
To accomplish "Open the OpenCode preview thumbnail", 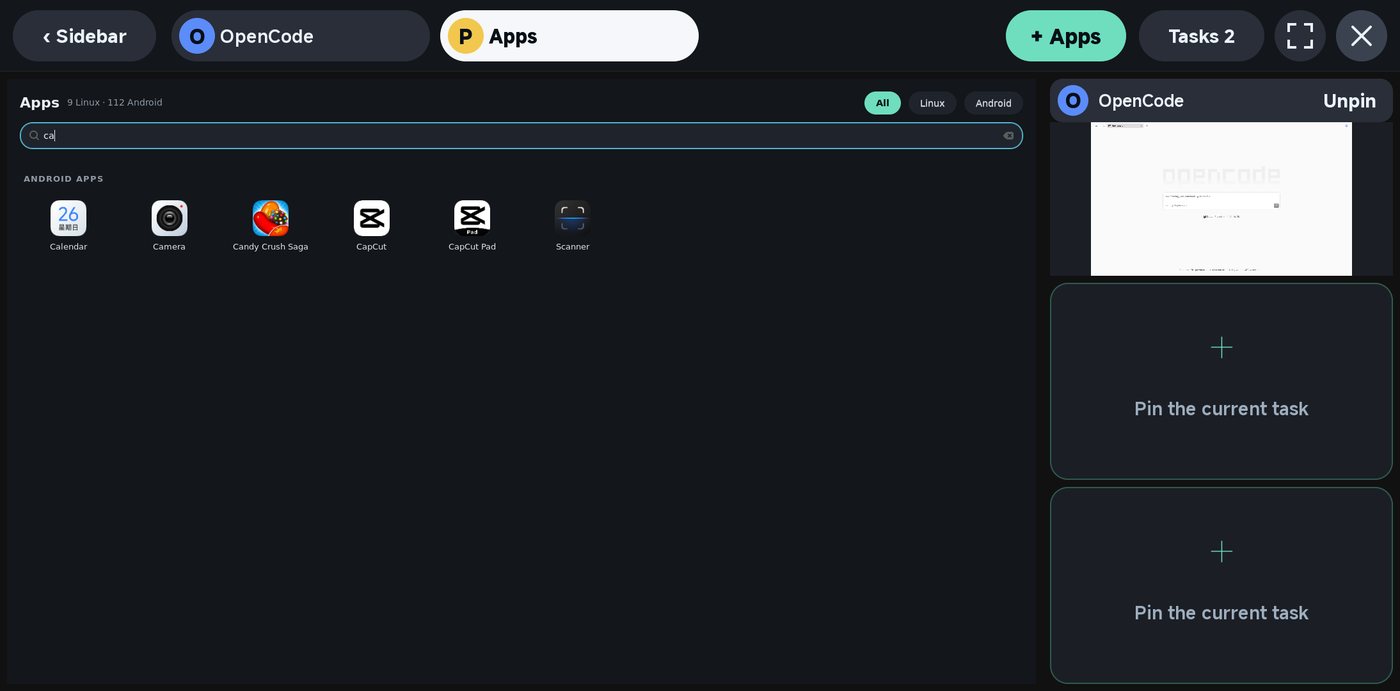I will 1221,199.
